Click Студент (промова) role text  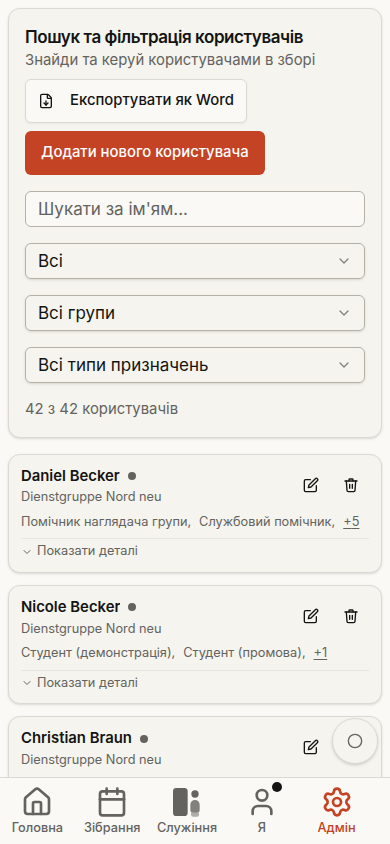click(x=244, y=653)
